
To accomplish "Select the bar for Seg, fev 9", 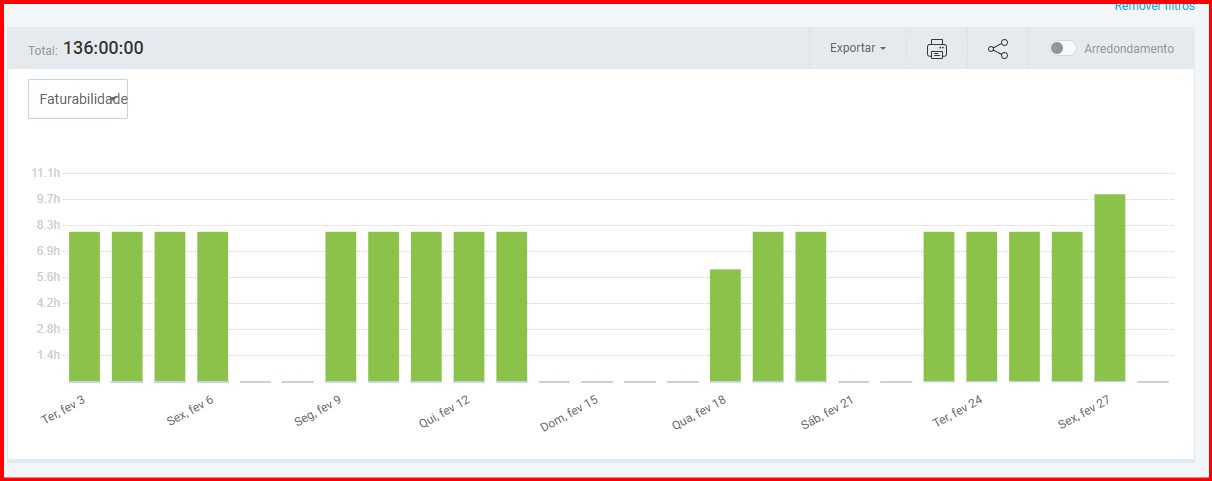I will point(341,306).
